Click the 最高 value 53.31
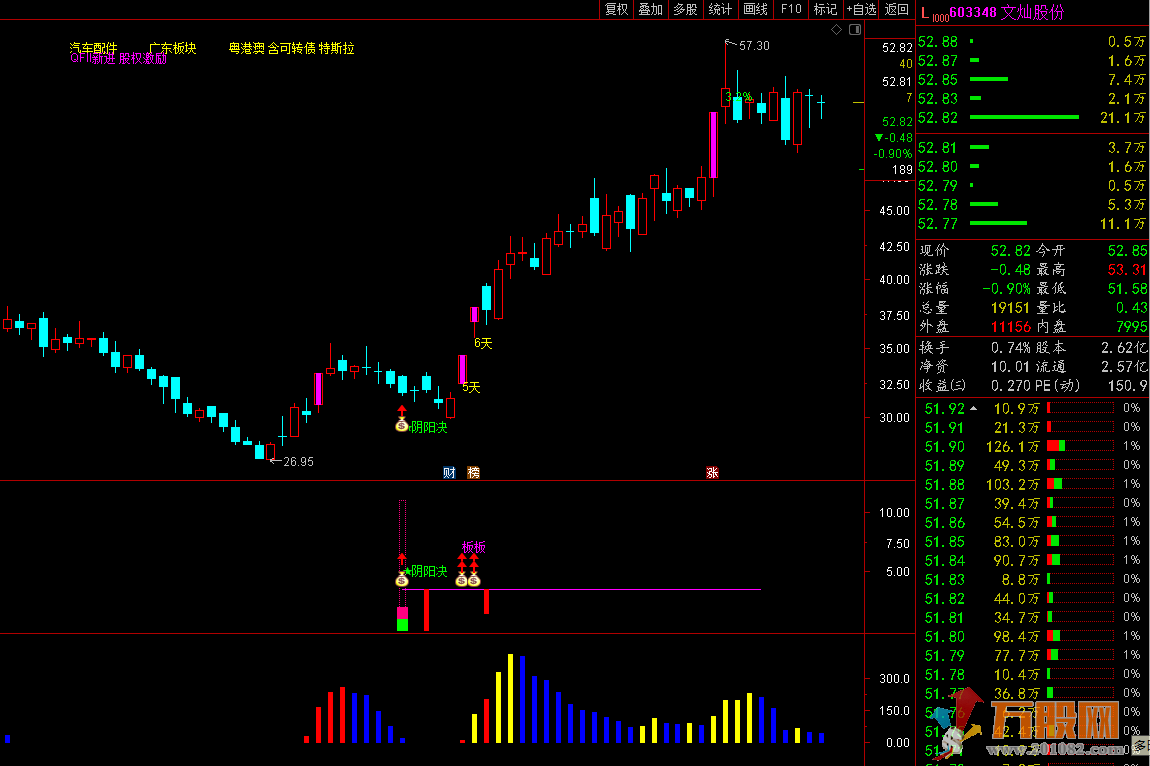This screenshot has height=766, width=1150. [x=1127, y=270]
